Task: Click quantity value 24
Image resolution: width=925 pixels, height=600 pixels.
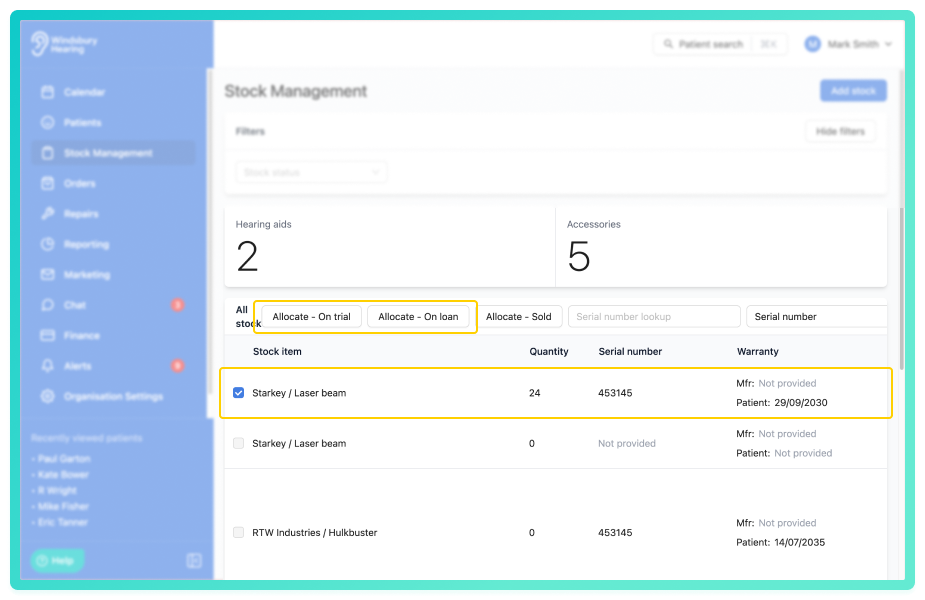Action: pos(534,393)
